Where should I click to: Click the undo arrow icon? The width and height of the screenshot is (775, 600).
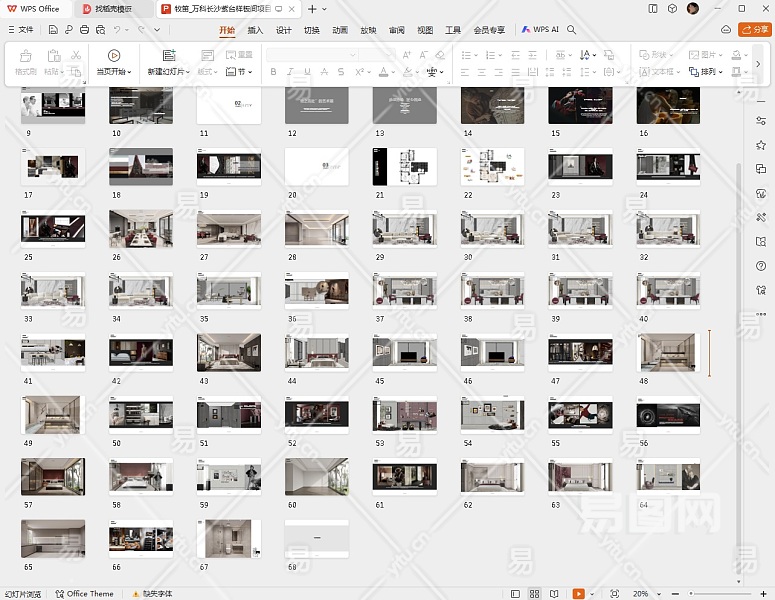click(x=118, y=30)
